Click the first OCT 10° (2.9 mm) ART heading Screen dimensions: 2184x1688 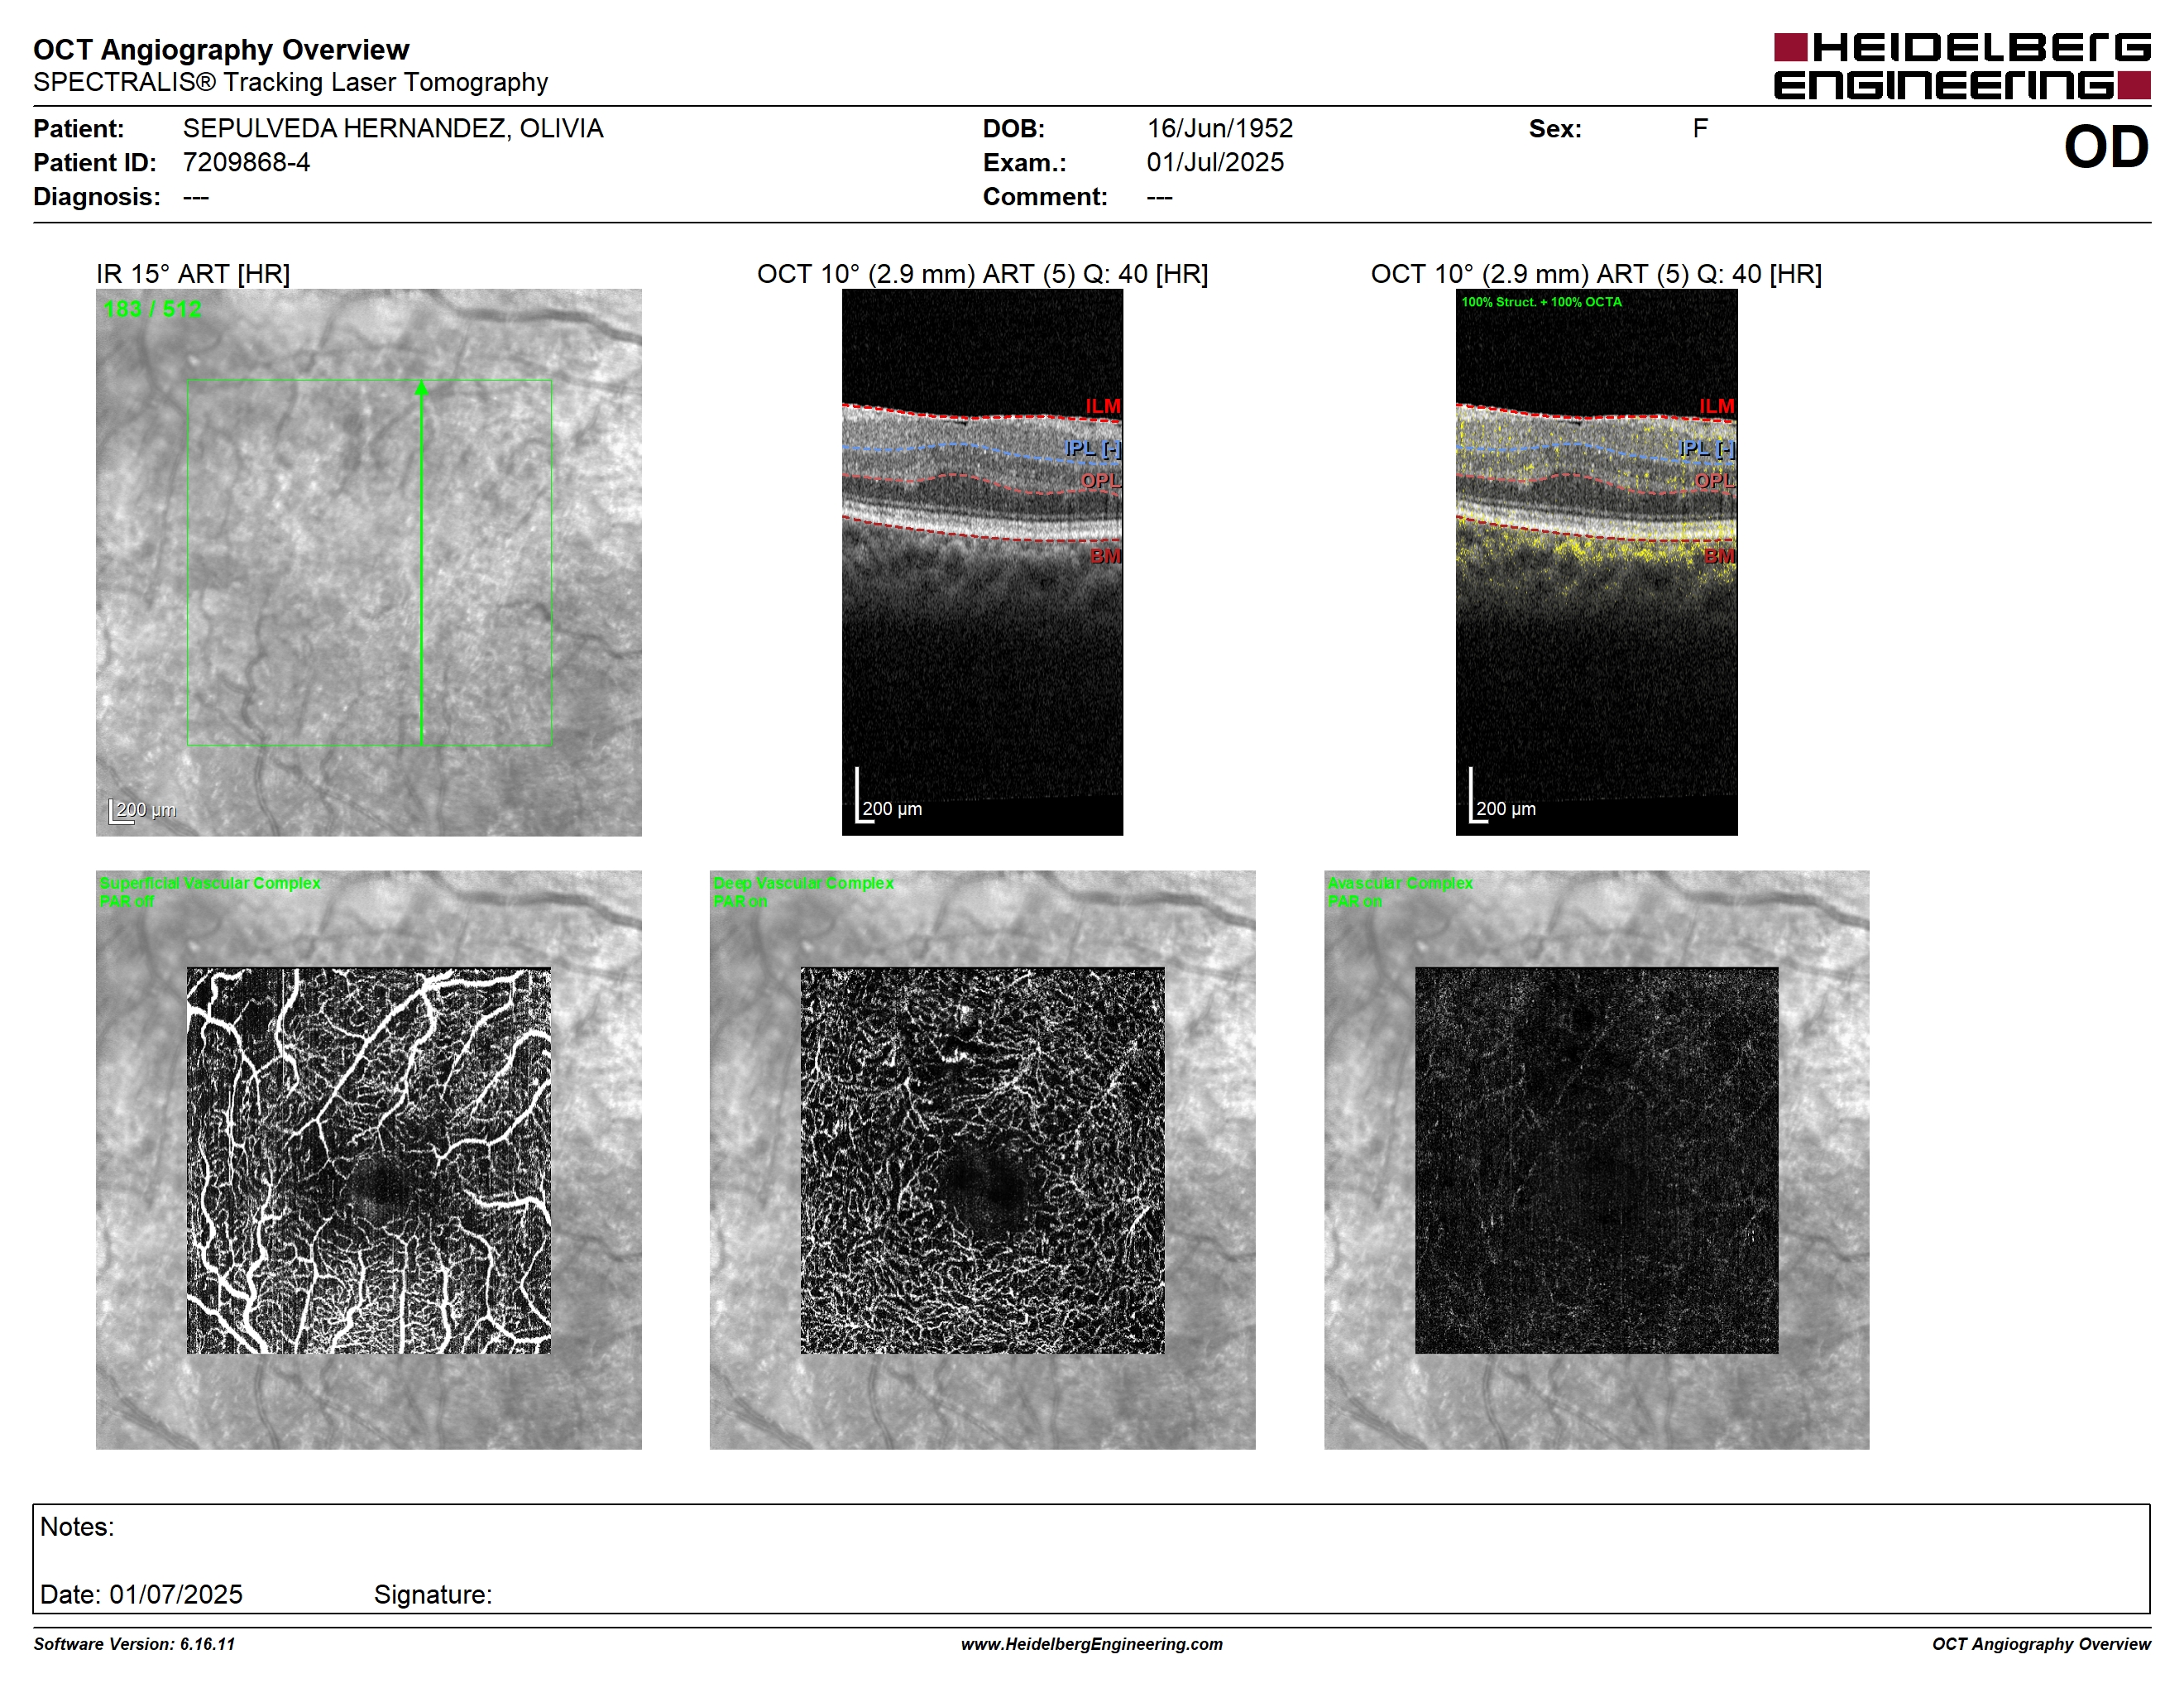point(982,274)
